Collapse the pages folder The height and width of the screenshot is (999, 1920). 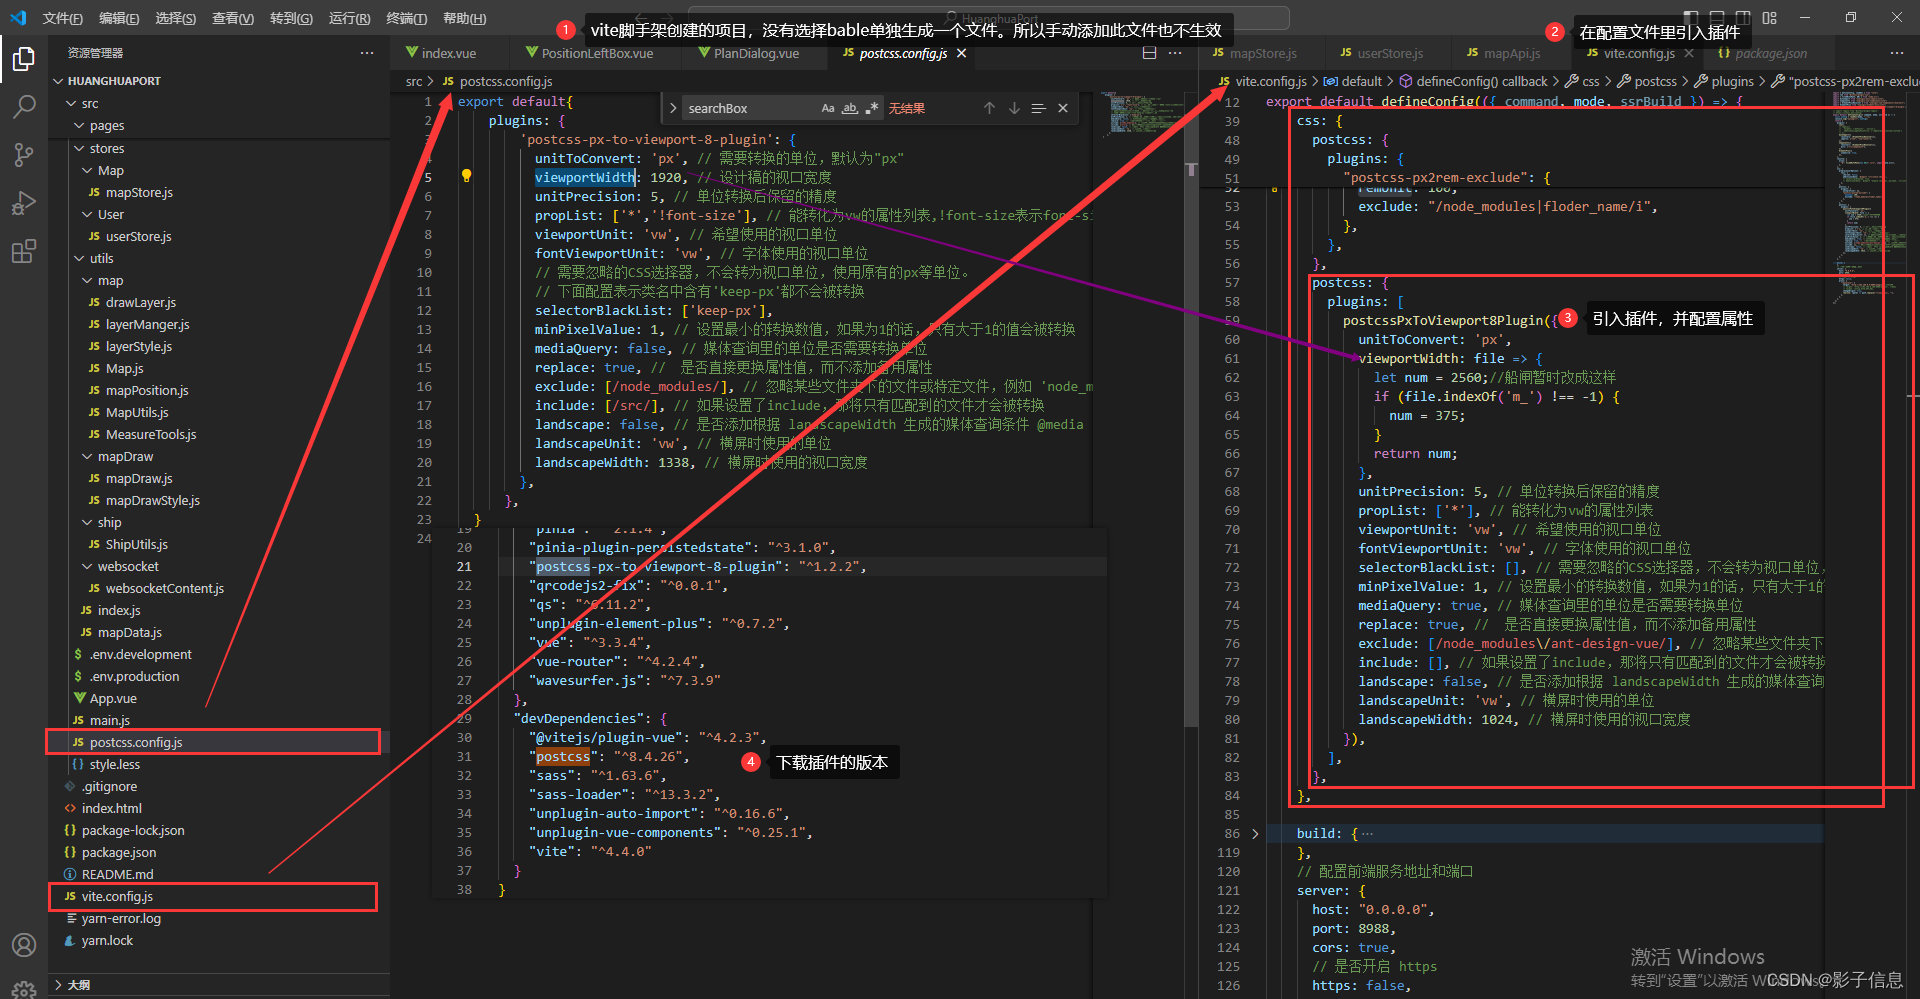tap(79, 125)
